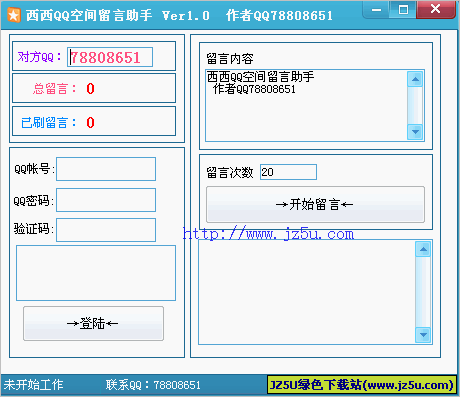Screen dimensions: 460x397
Task: Focus the 验证码 input field
Action: 106,230
